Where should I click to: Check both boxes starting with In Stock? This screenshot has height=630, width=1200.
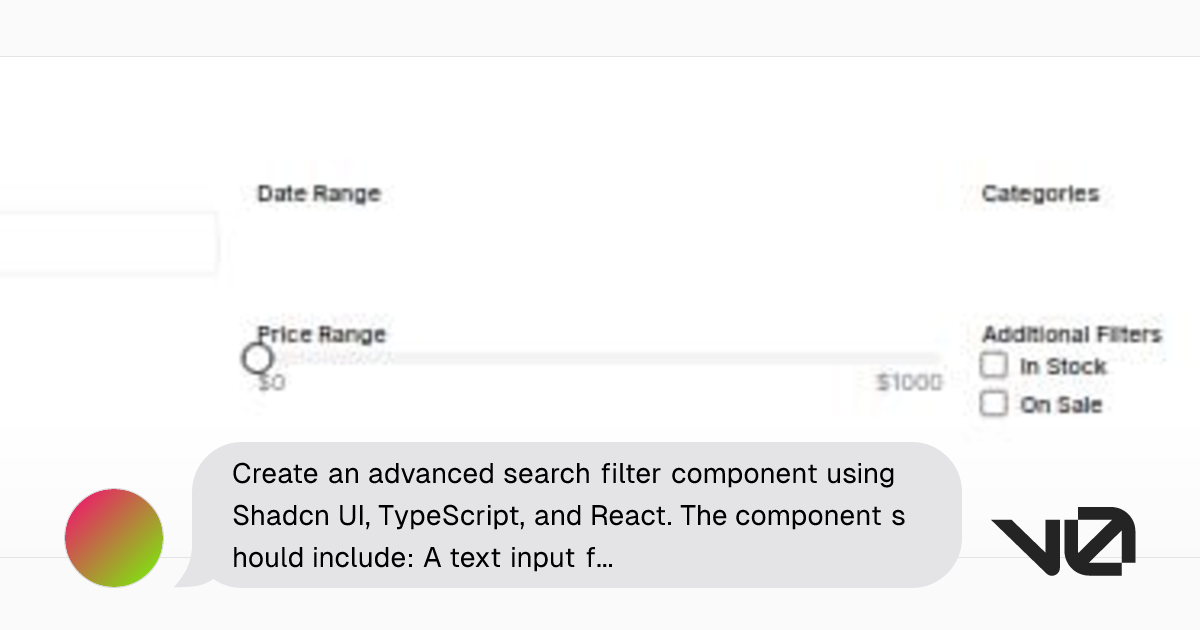click(x=993, y=365)
